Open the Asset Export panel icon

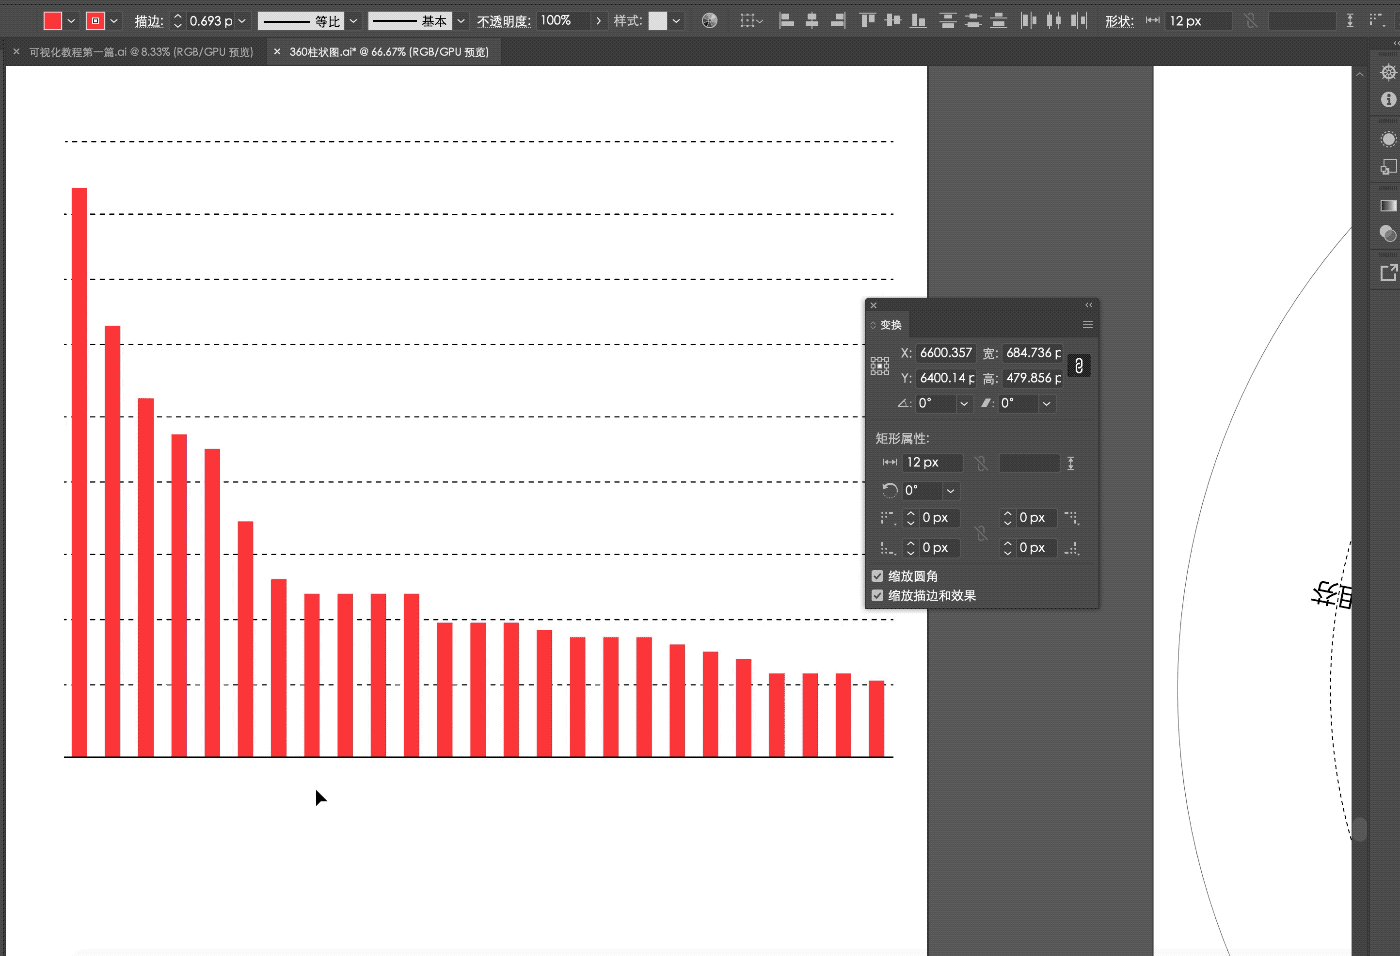coord(1388,272)
